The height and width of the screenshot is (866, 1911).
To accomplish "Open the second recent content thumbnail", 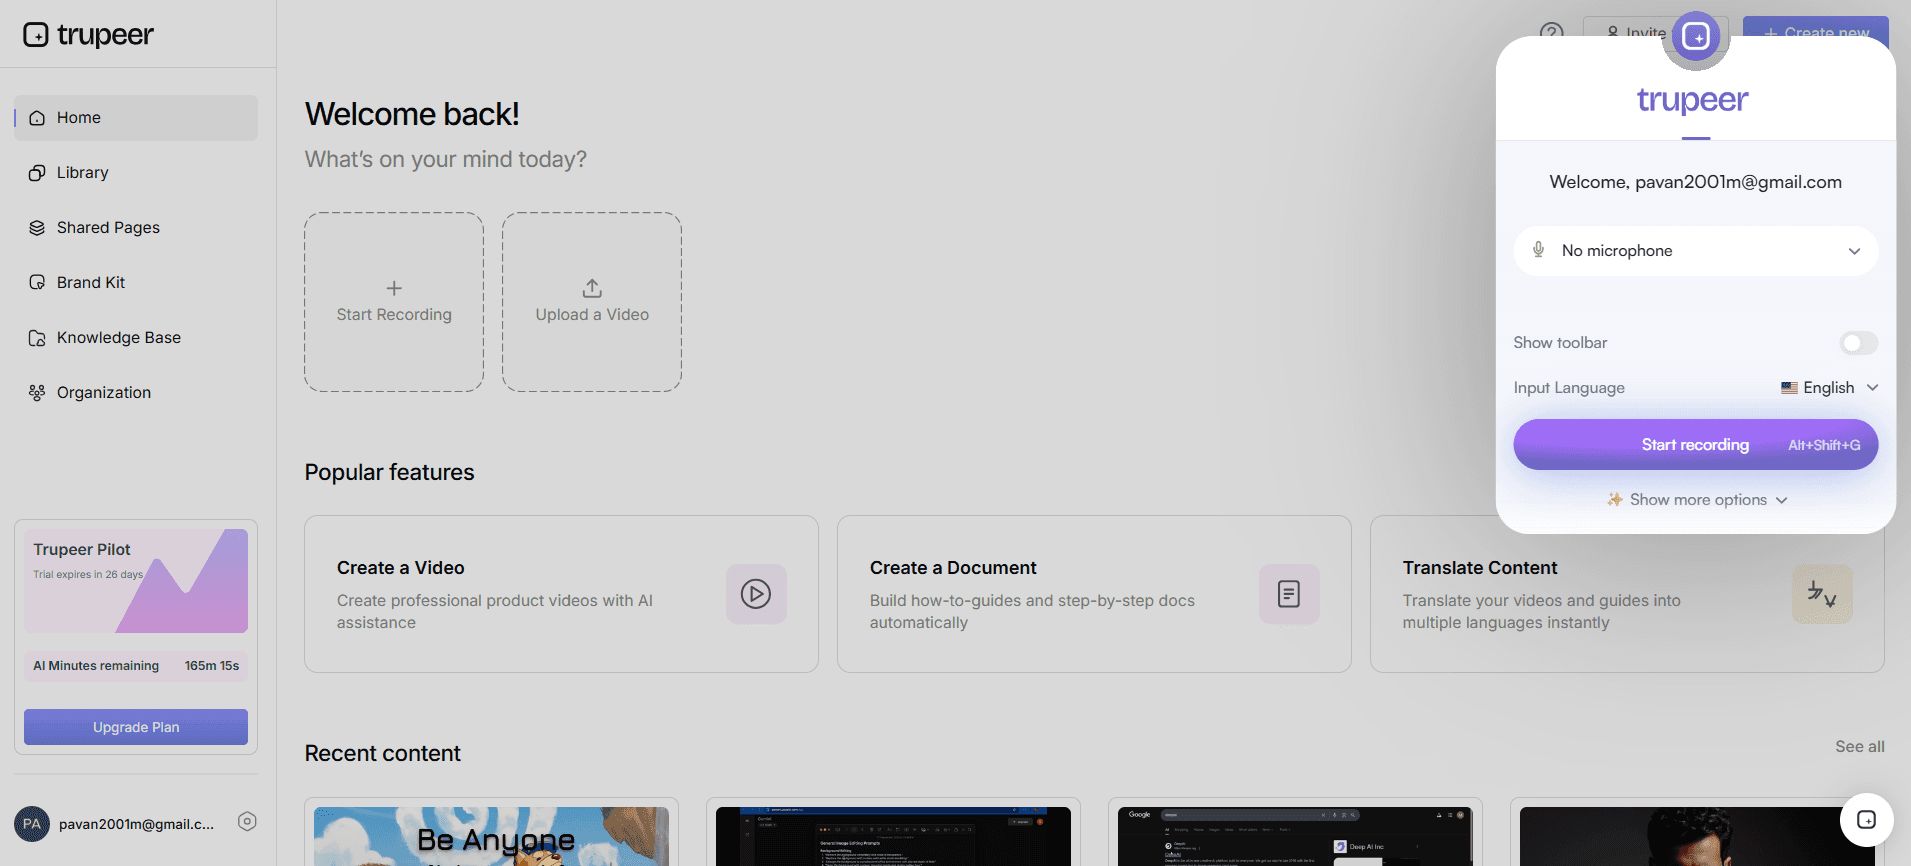I will [893, 836].
